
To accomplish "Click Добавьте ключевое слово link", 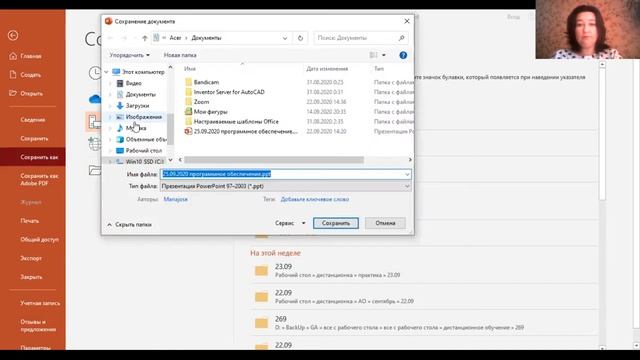I will point(315,199).
